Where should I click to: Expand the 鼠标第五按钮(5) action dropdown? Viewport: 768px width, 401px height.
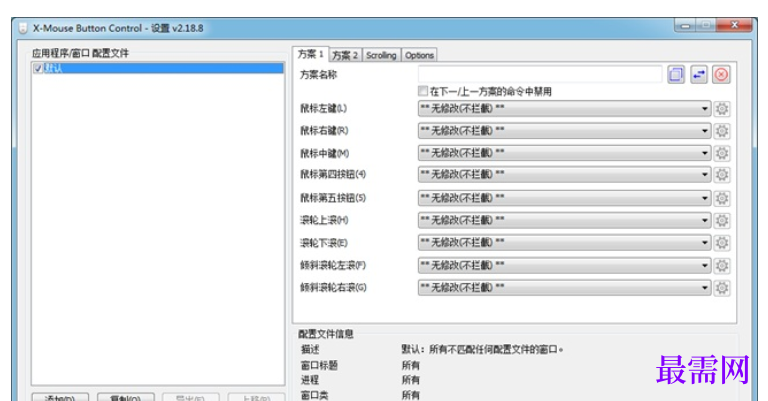(x=564, y=198)
